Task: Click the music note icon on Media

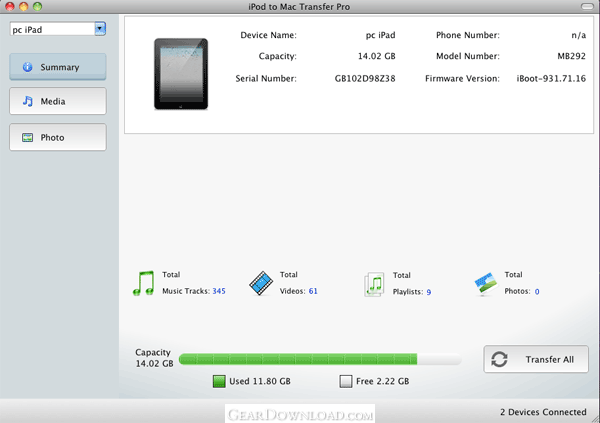Action: [28, 101]
